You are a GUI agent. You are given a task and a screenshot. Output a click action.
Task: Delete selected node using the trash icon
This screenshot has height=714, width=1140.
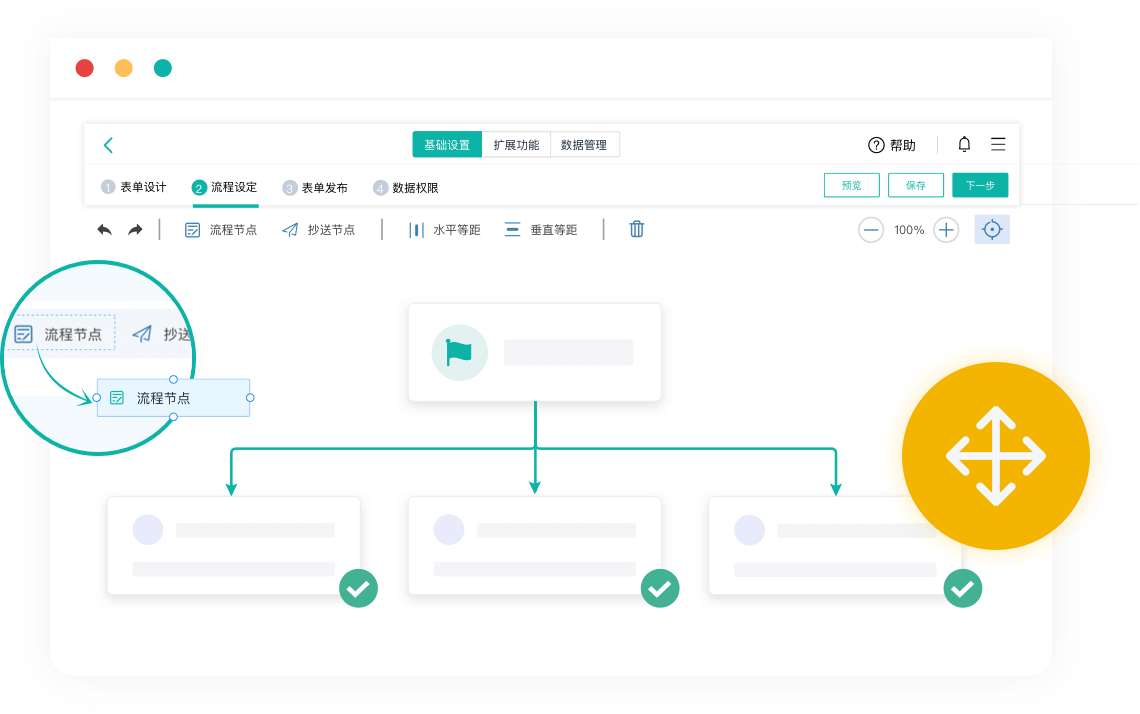[x=636, y=229]
